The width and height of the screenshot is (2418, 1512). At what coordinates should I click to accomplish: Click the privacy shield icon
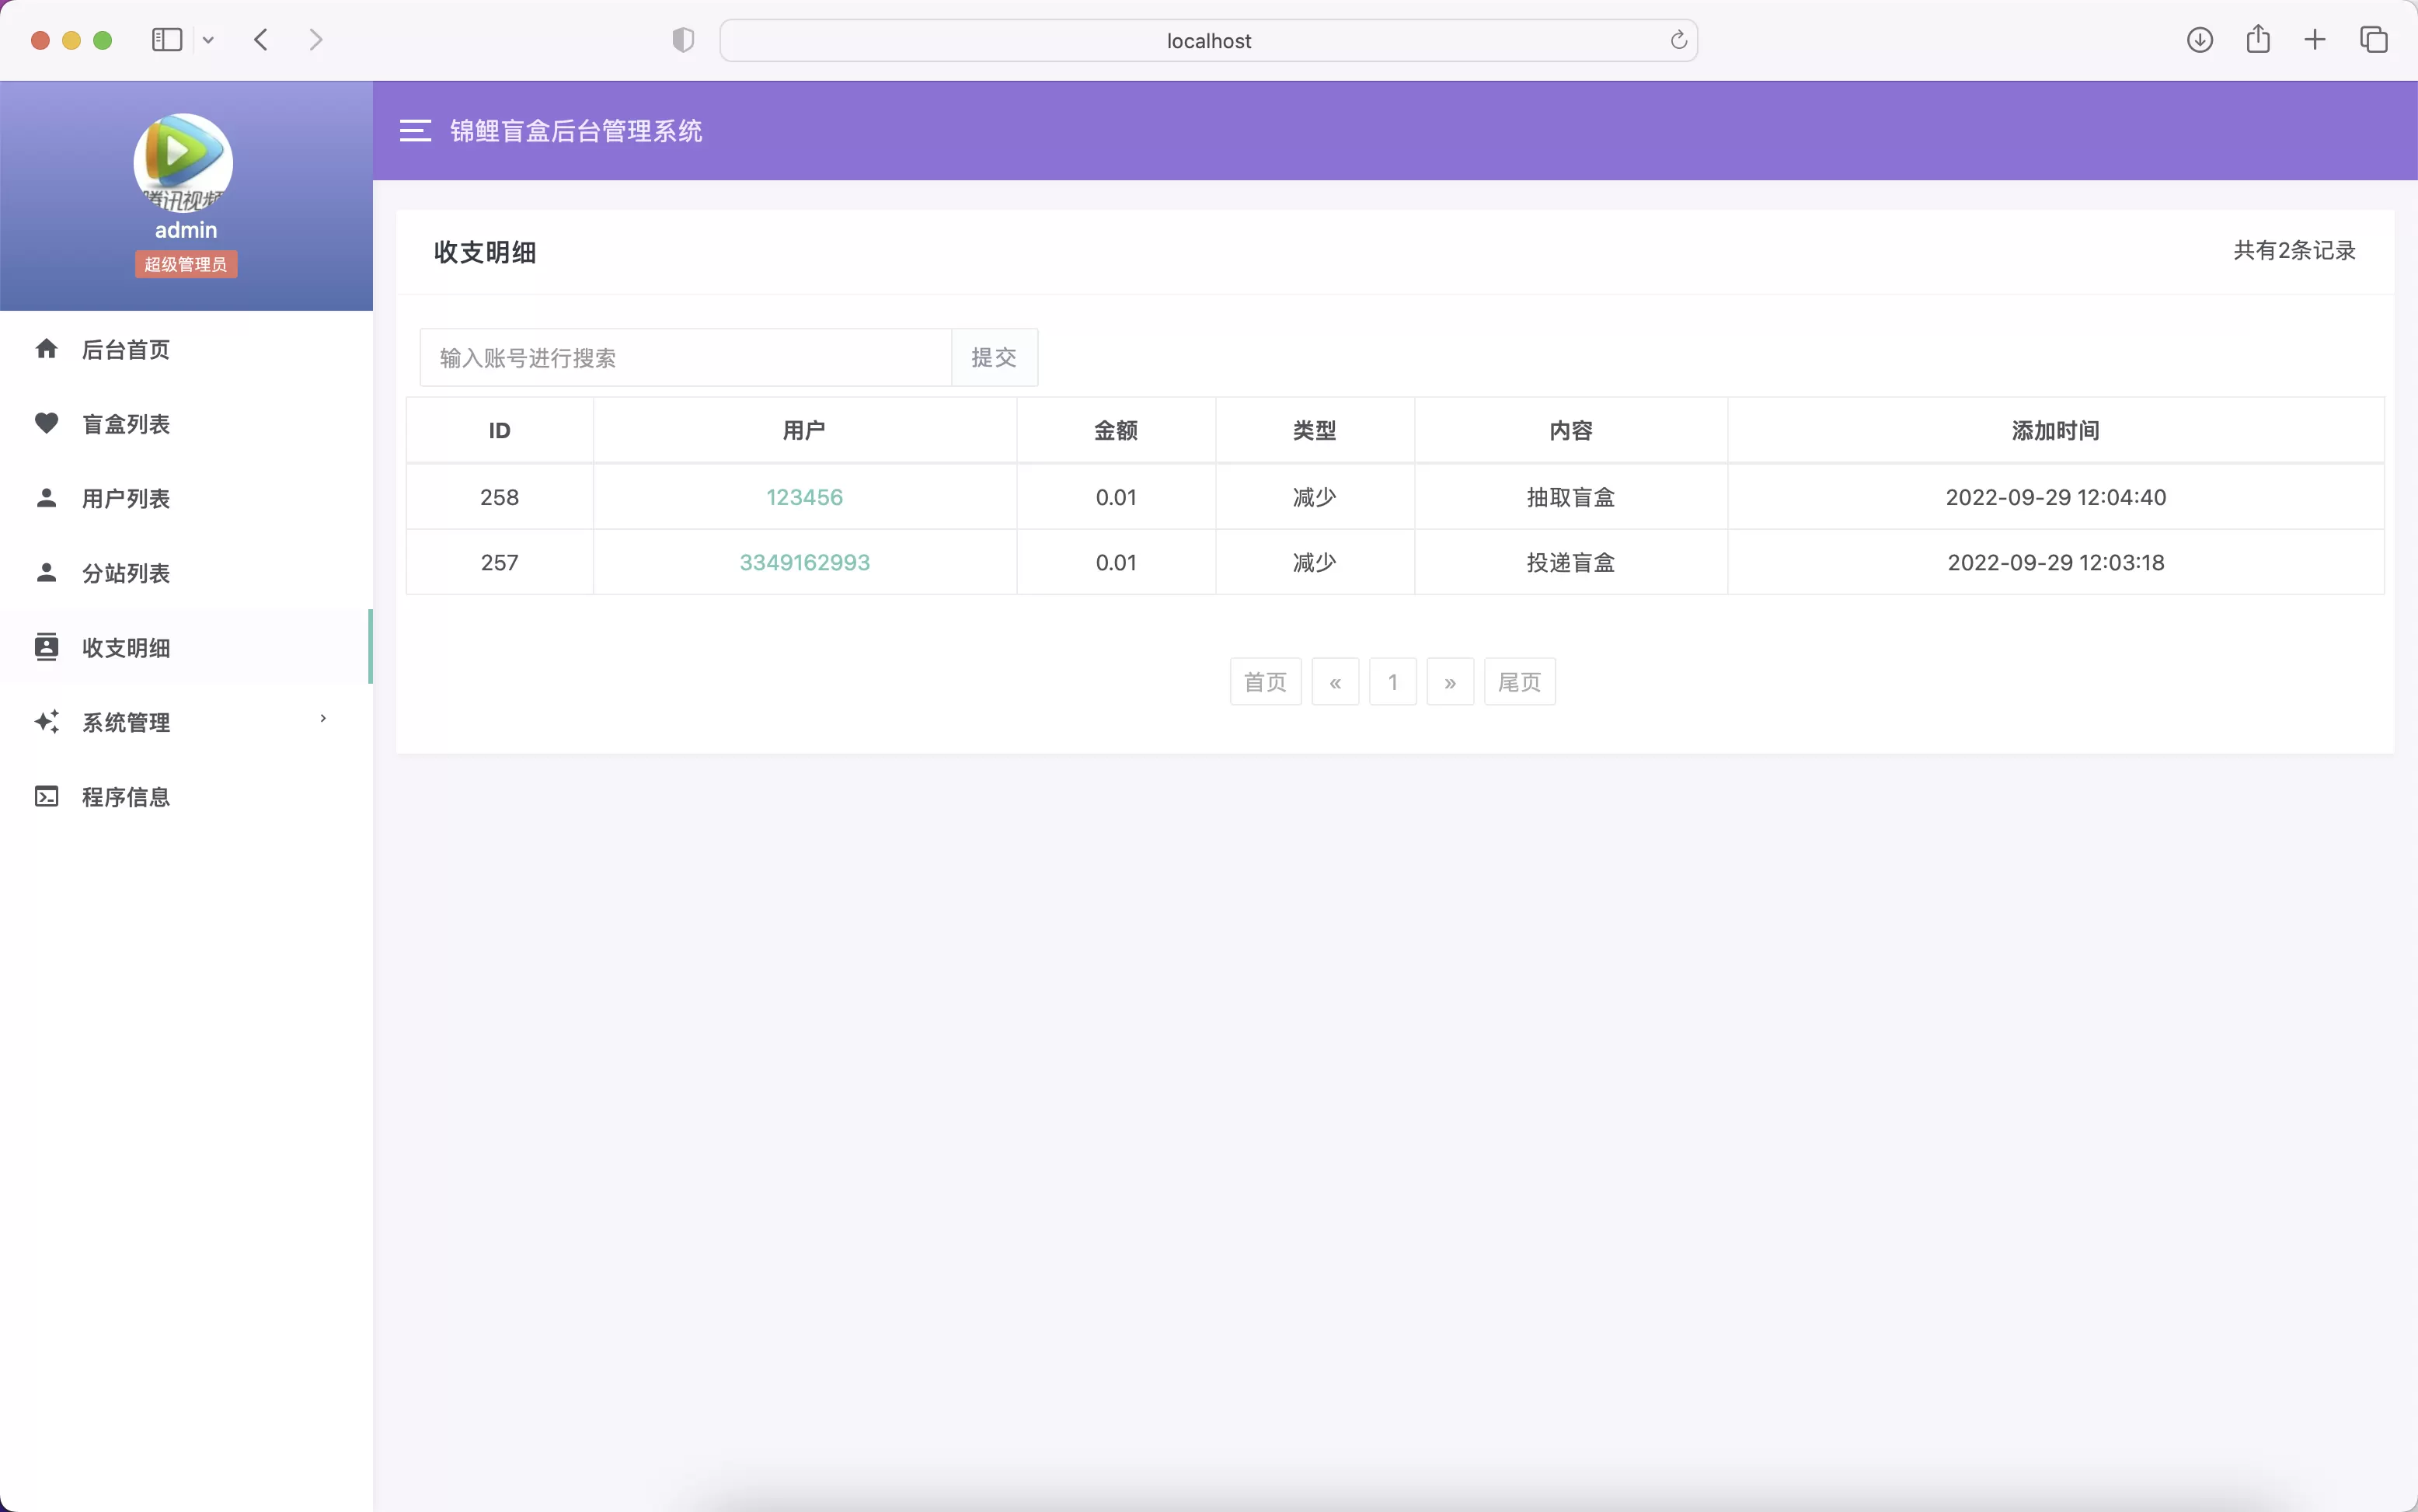coord(683,40)
